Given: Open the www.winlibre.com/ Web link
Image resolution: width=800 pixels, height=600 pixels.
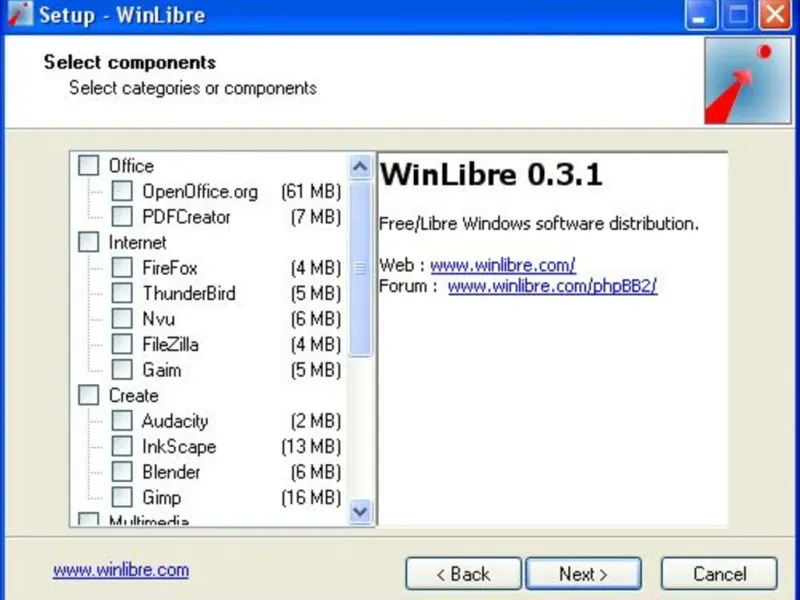Looking at the screenshot, I should click(503, 265).
